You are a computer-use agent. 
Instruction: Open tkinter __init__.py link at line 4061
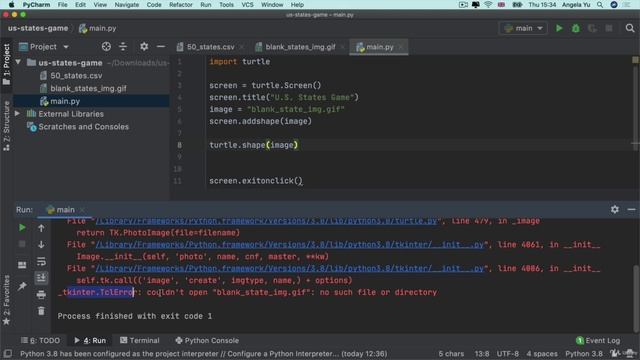point(289,244)
